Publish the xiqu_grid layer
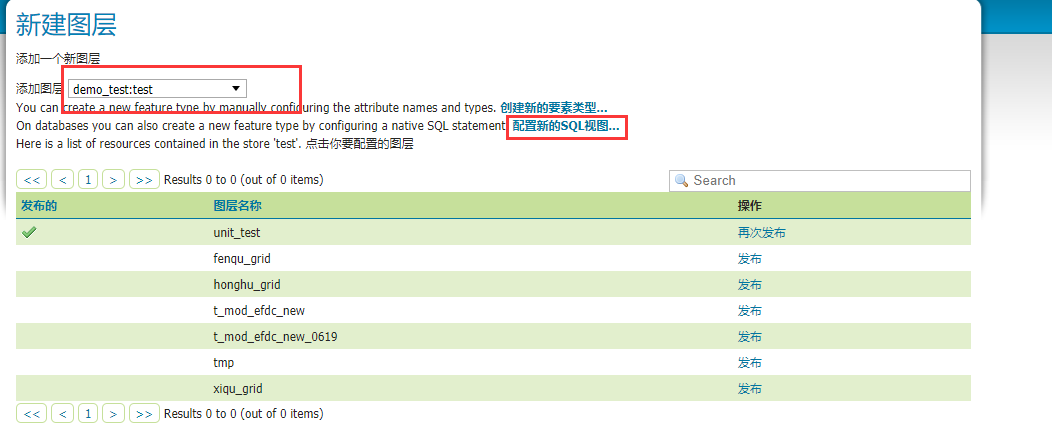The height and width of the screenshot is (446, 1052). (749, 388)
